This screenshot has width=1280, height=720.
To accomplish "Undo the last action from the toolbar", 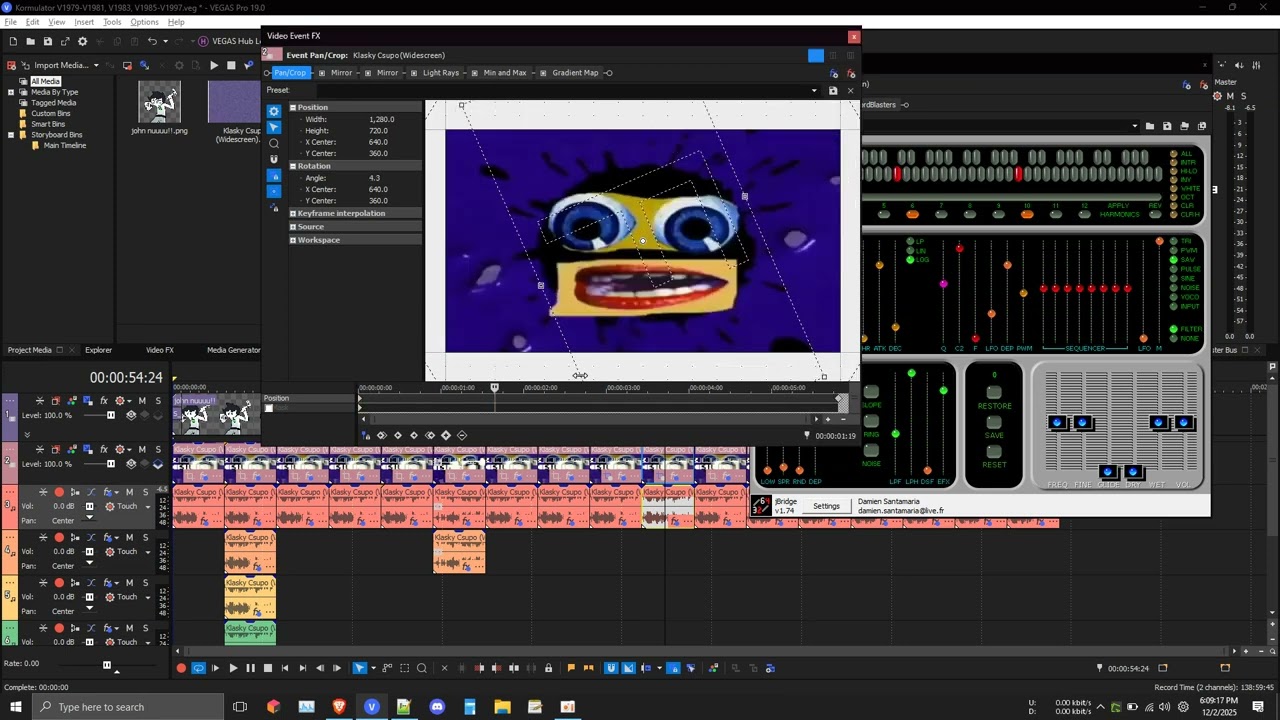I will click(x=151, y=41).
